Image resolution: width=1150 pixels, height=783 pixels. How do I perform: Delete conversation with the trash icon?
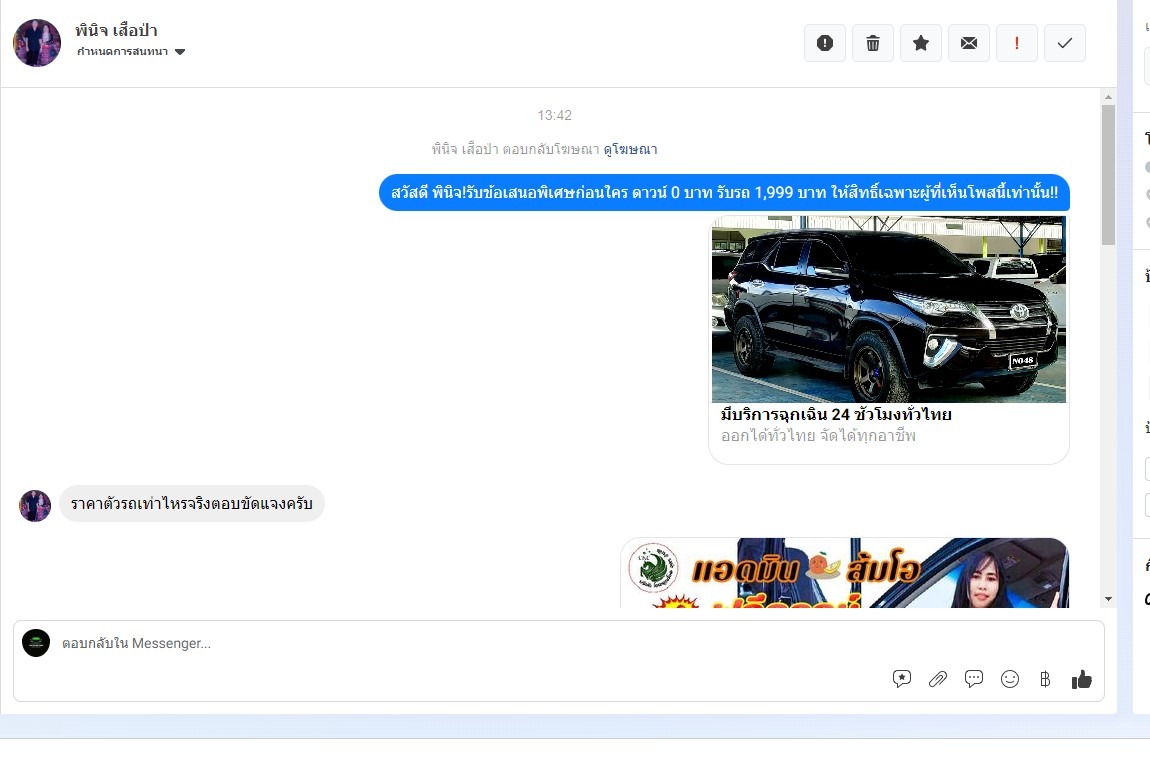873,43
